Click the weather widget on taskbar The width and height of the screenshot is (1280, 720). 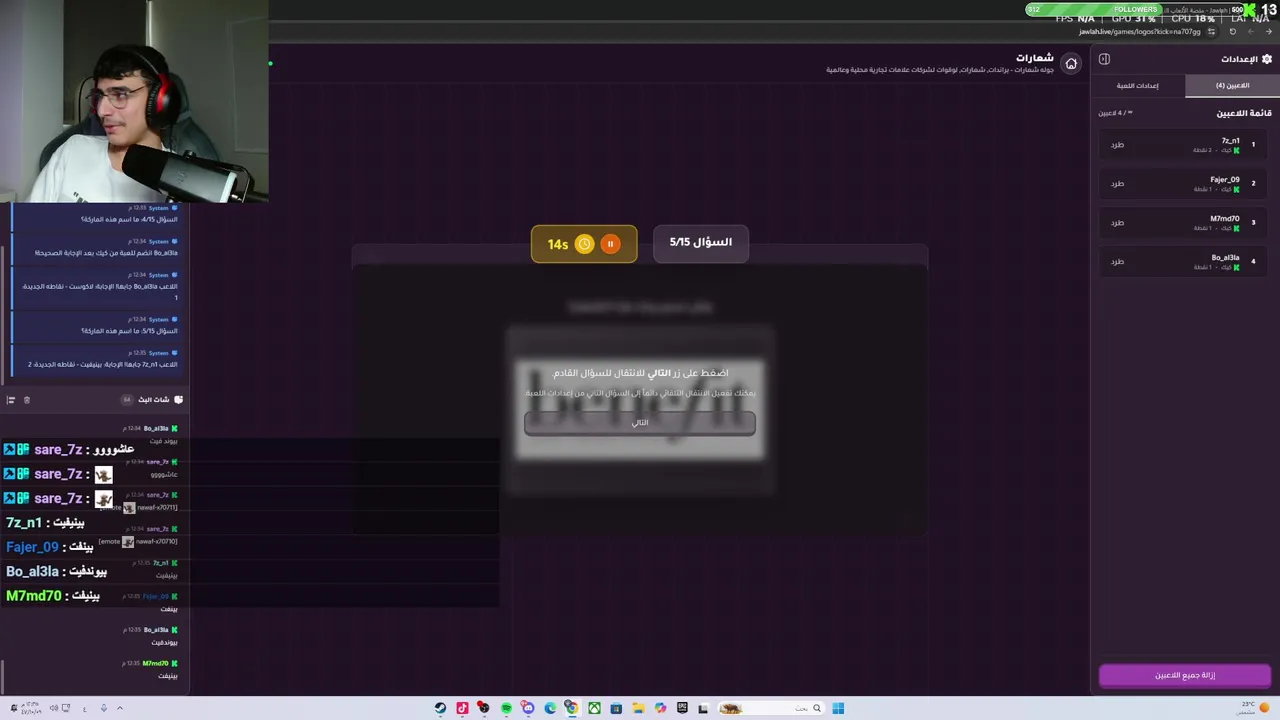[1253, 708]
